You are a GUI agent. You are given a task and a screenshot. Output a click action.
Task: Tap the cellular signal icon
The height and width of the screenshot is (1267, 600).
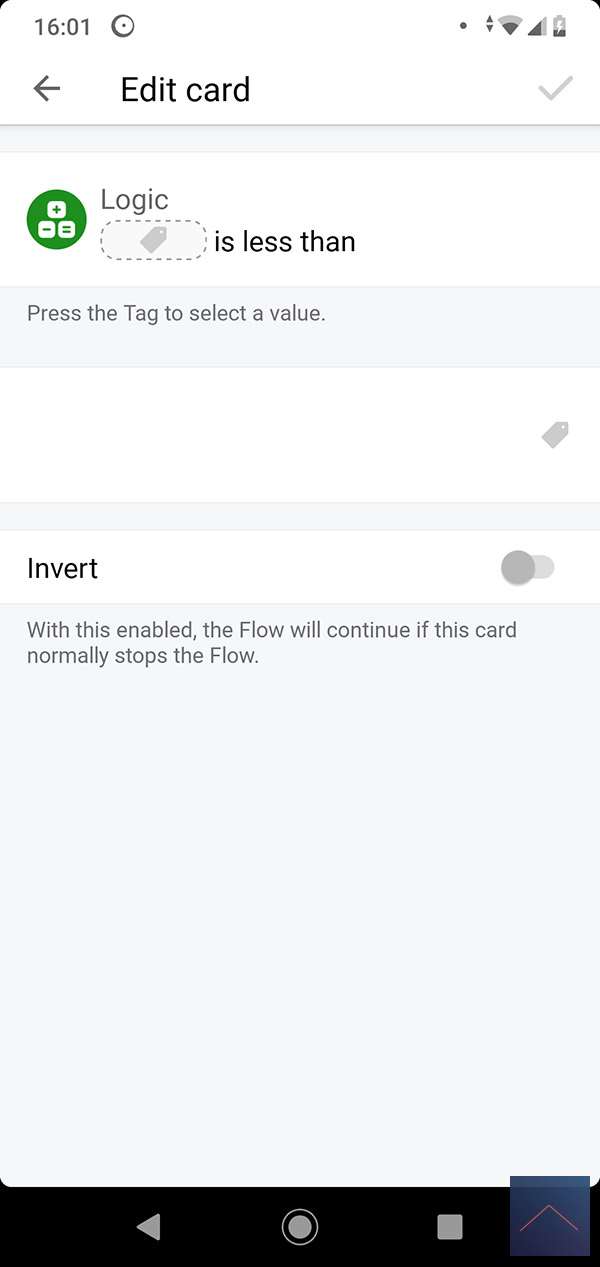tap(536, 27)
